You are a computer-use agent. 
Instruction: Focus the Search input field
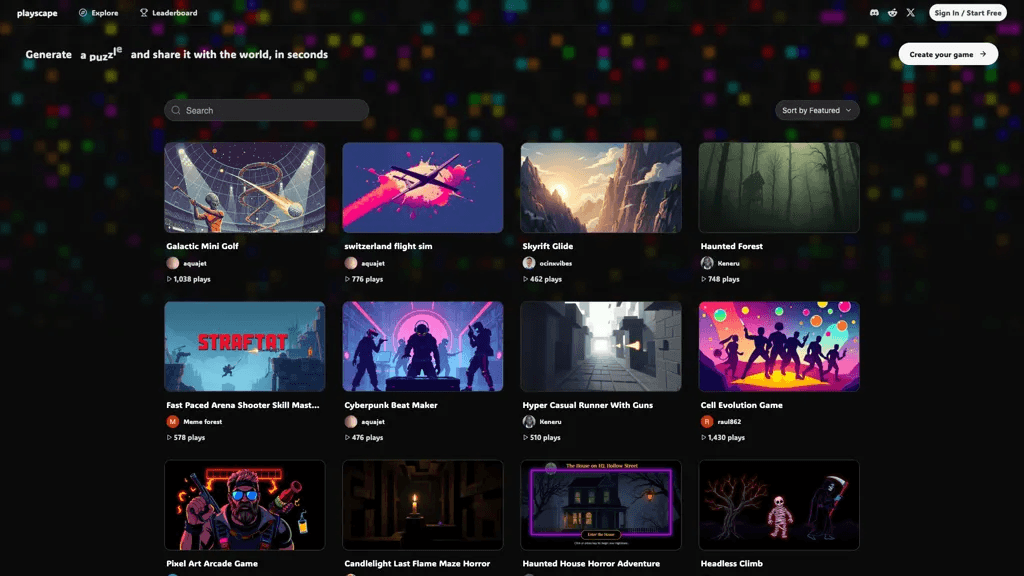pos(266,110)
